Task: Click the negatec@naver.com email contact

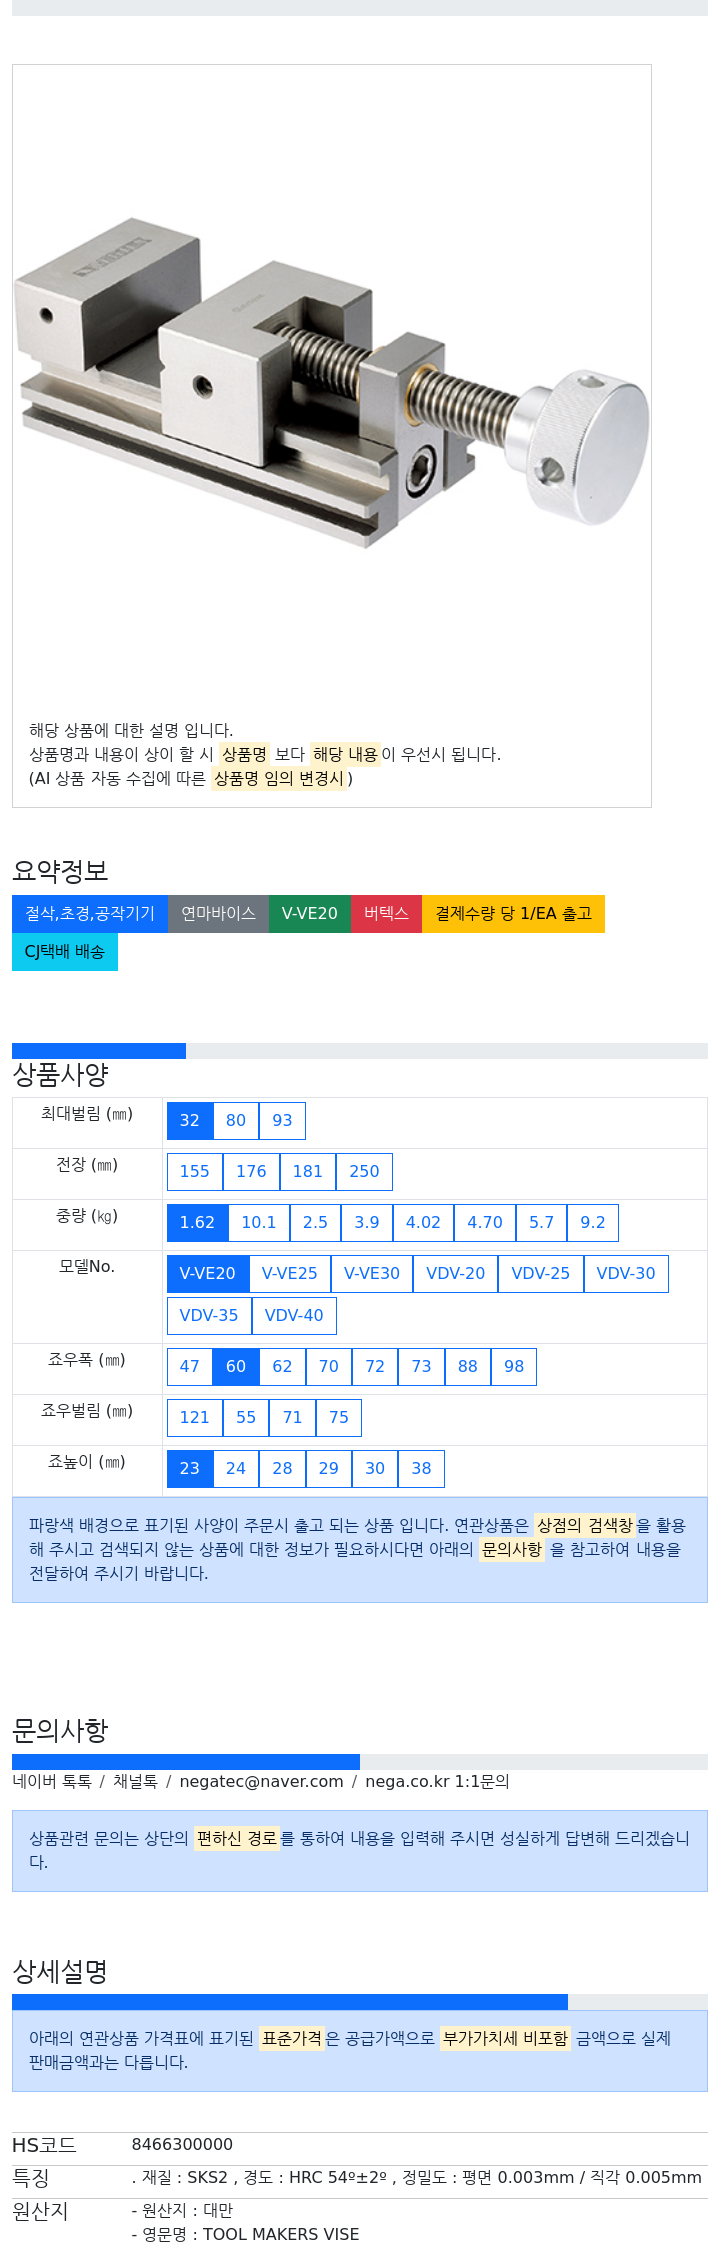Action: (x=261, y=1781)
